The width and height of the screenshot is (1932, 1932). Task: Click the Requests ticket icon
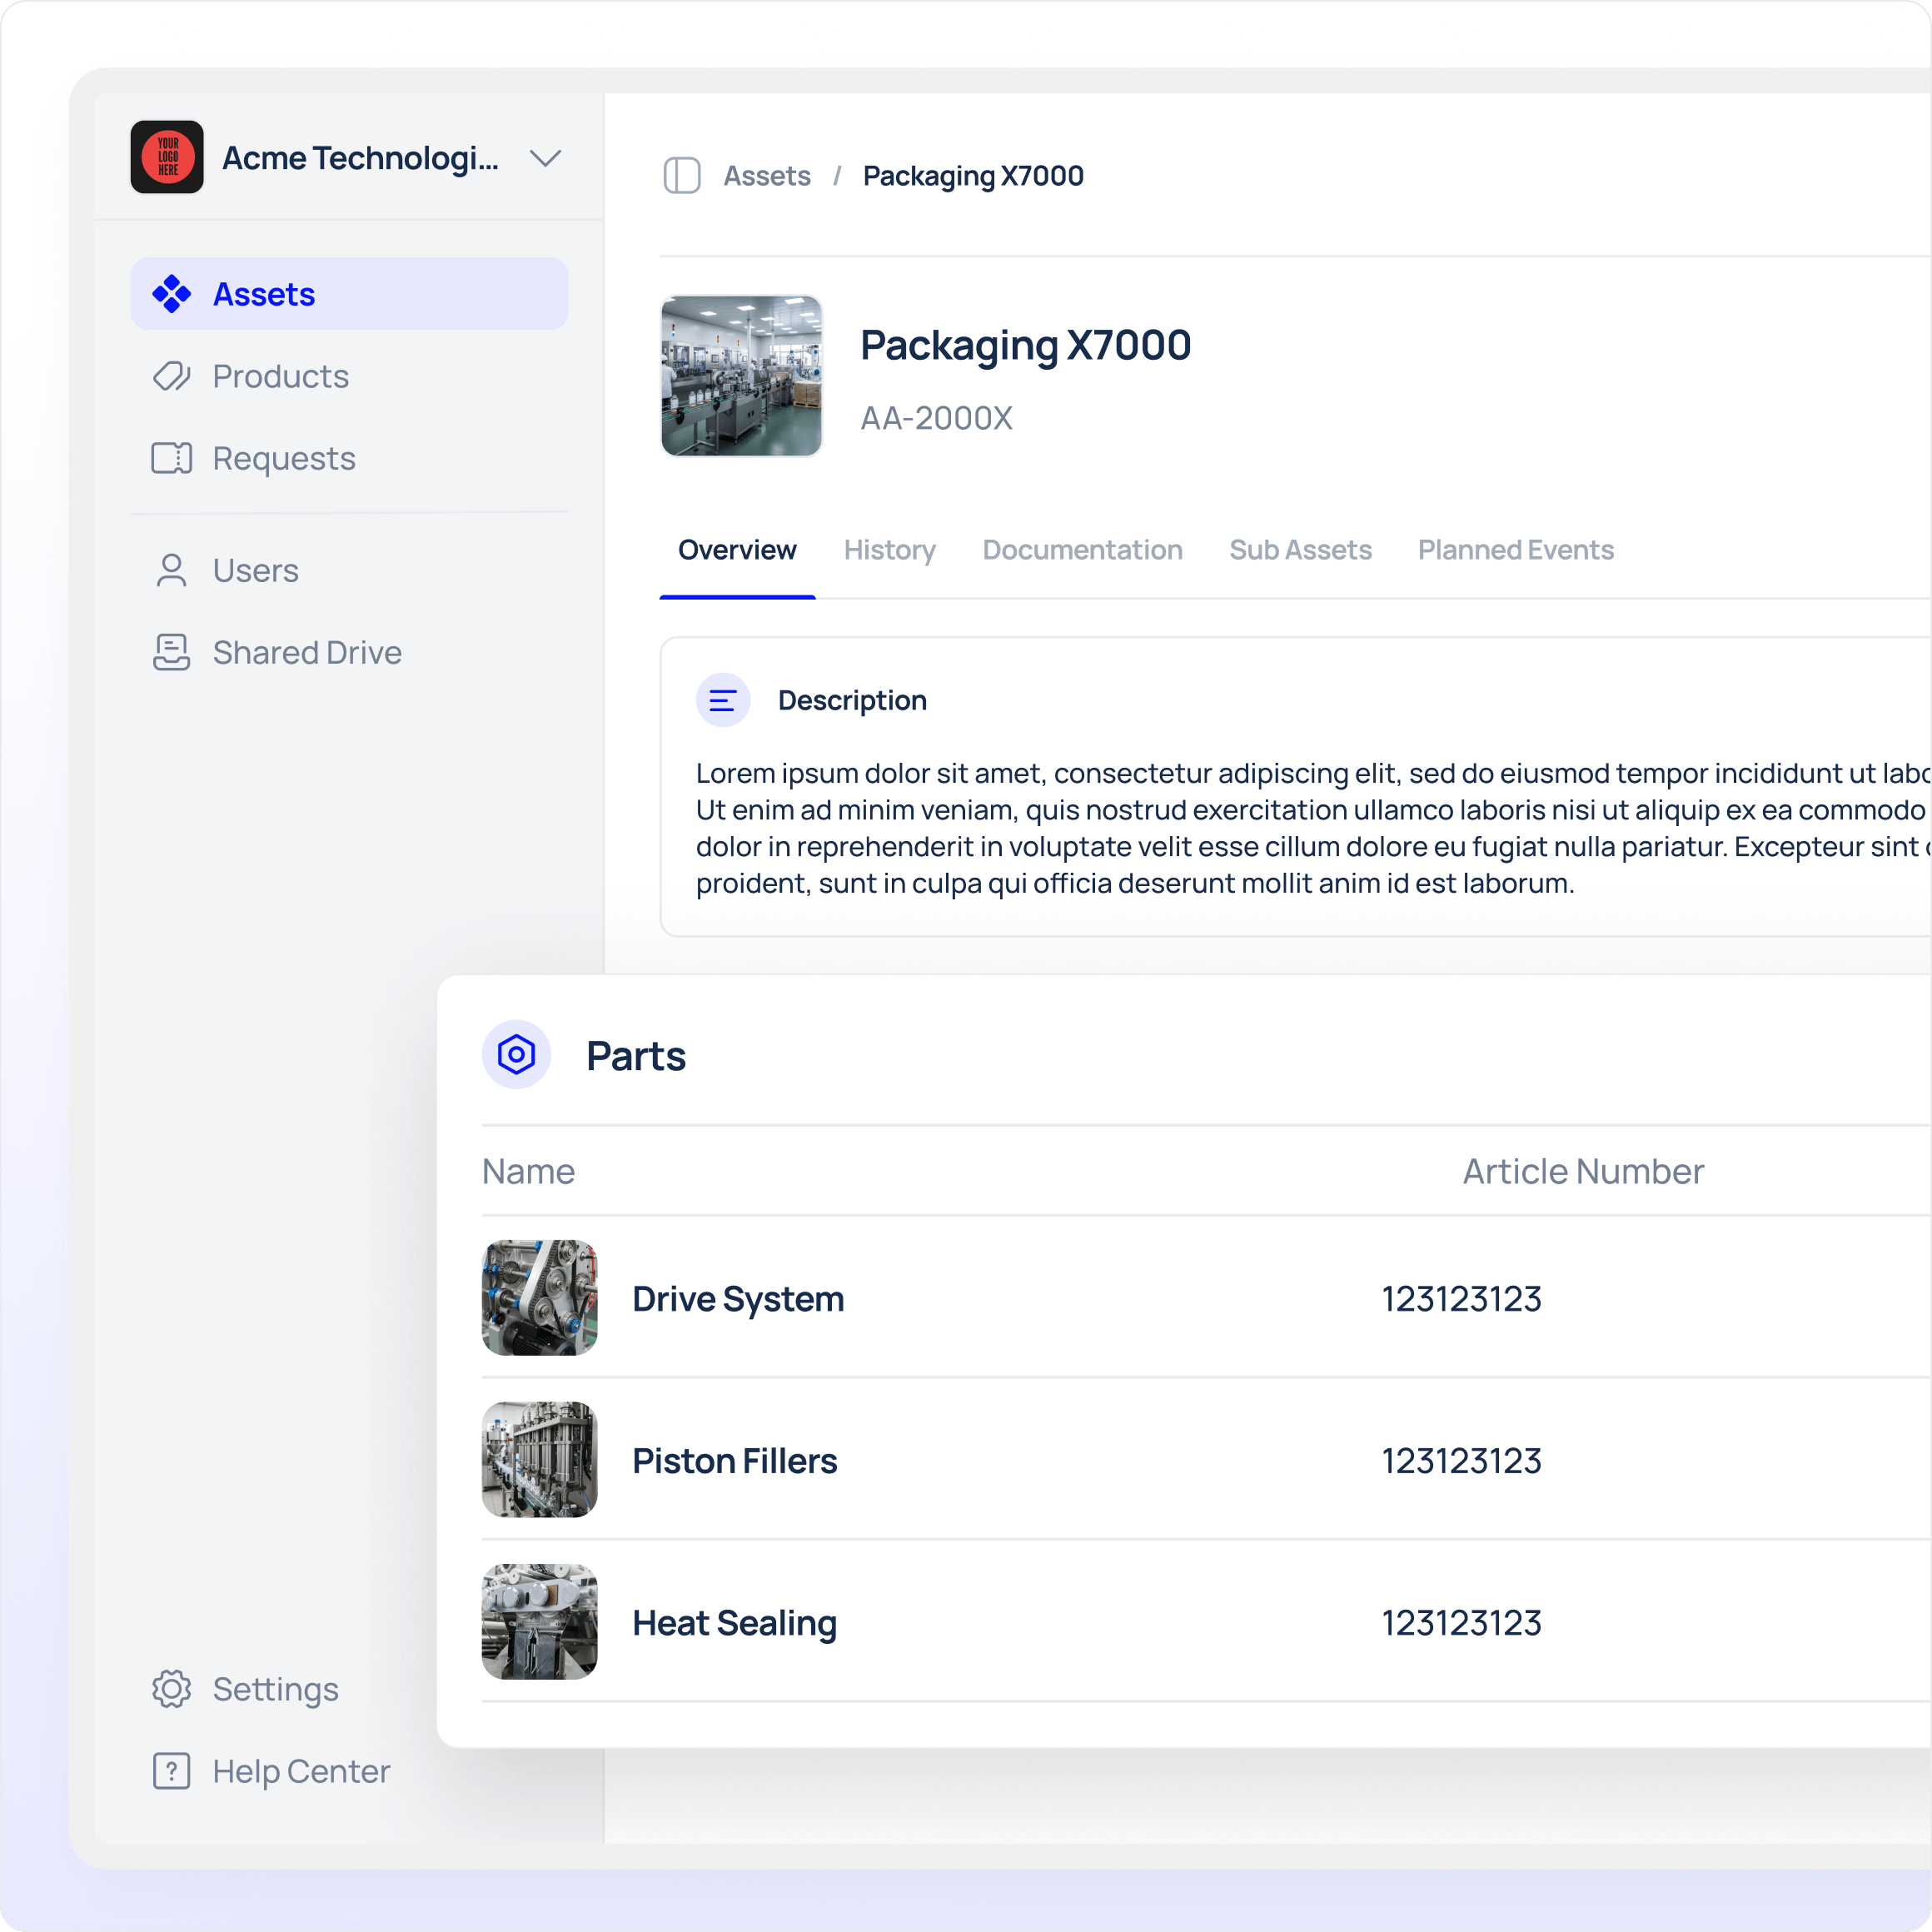tap(171, 458)
